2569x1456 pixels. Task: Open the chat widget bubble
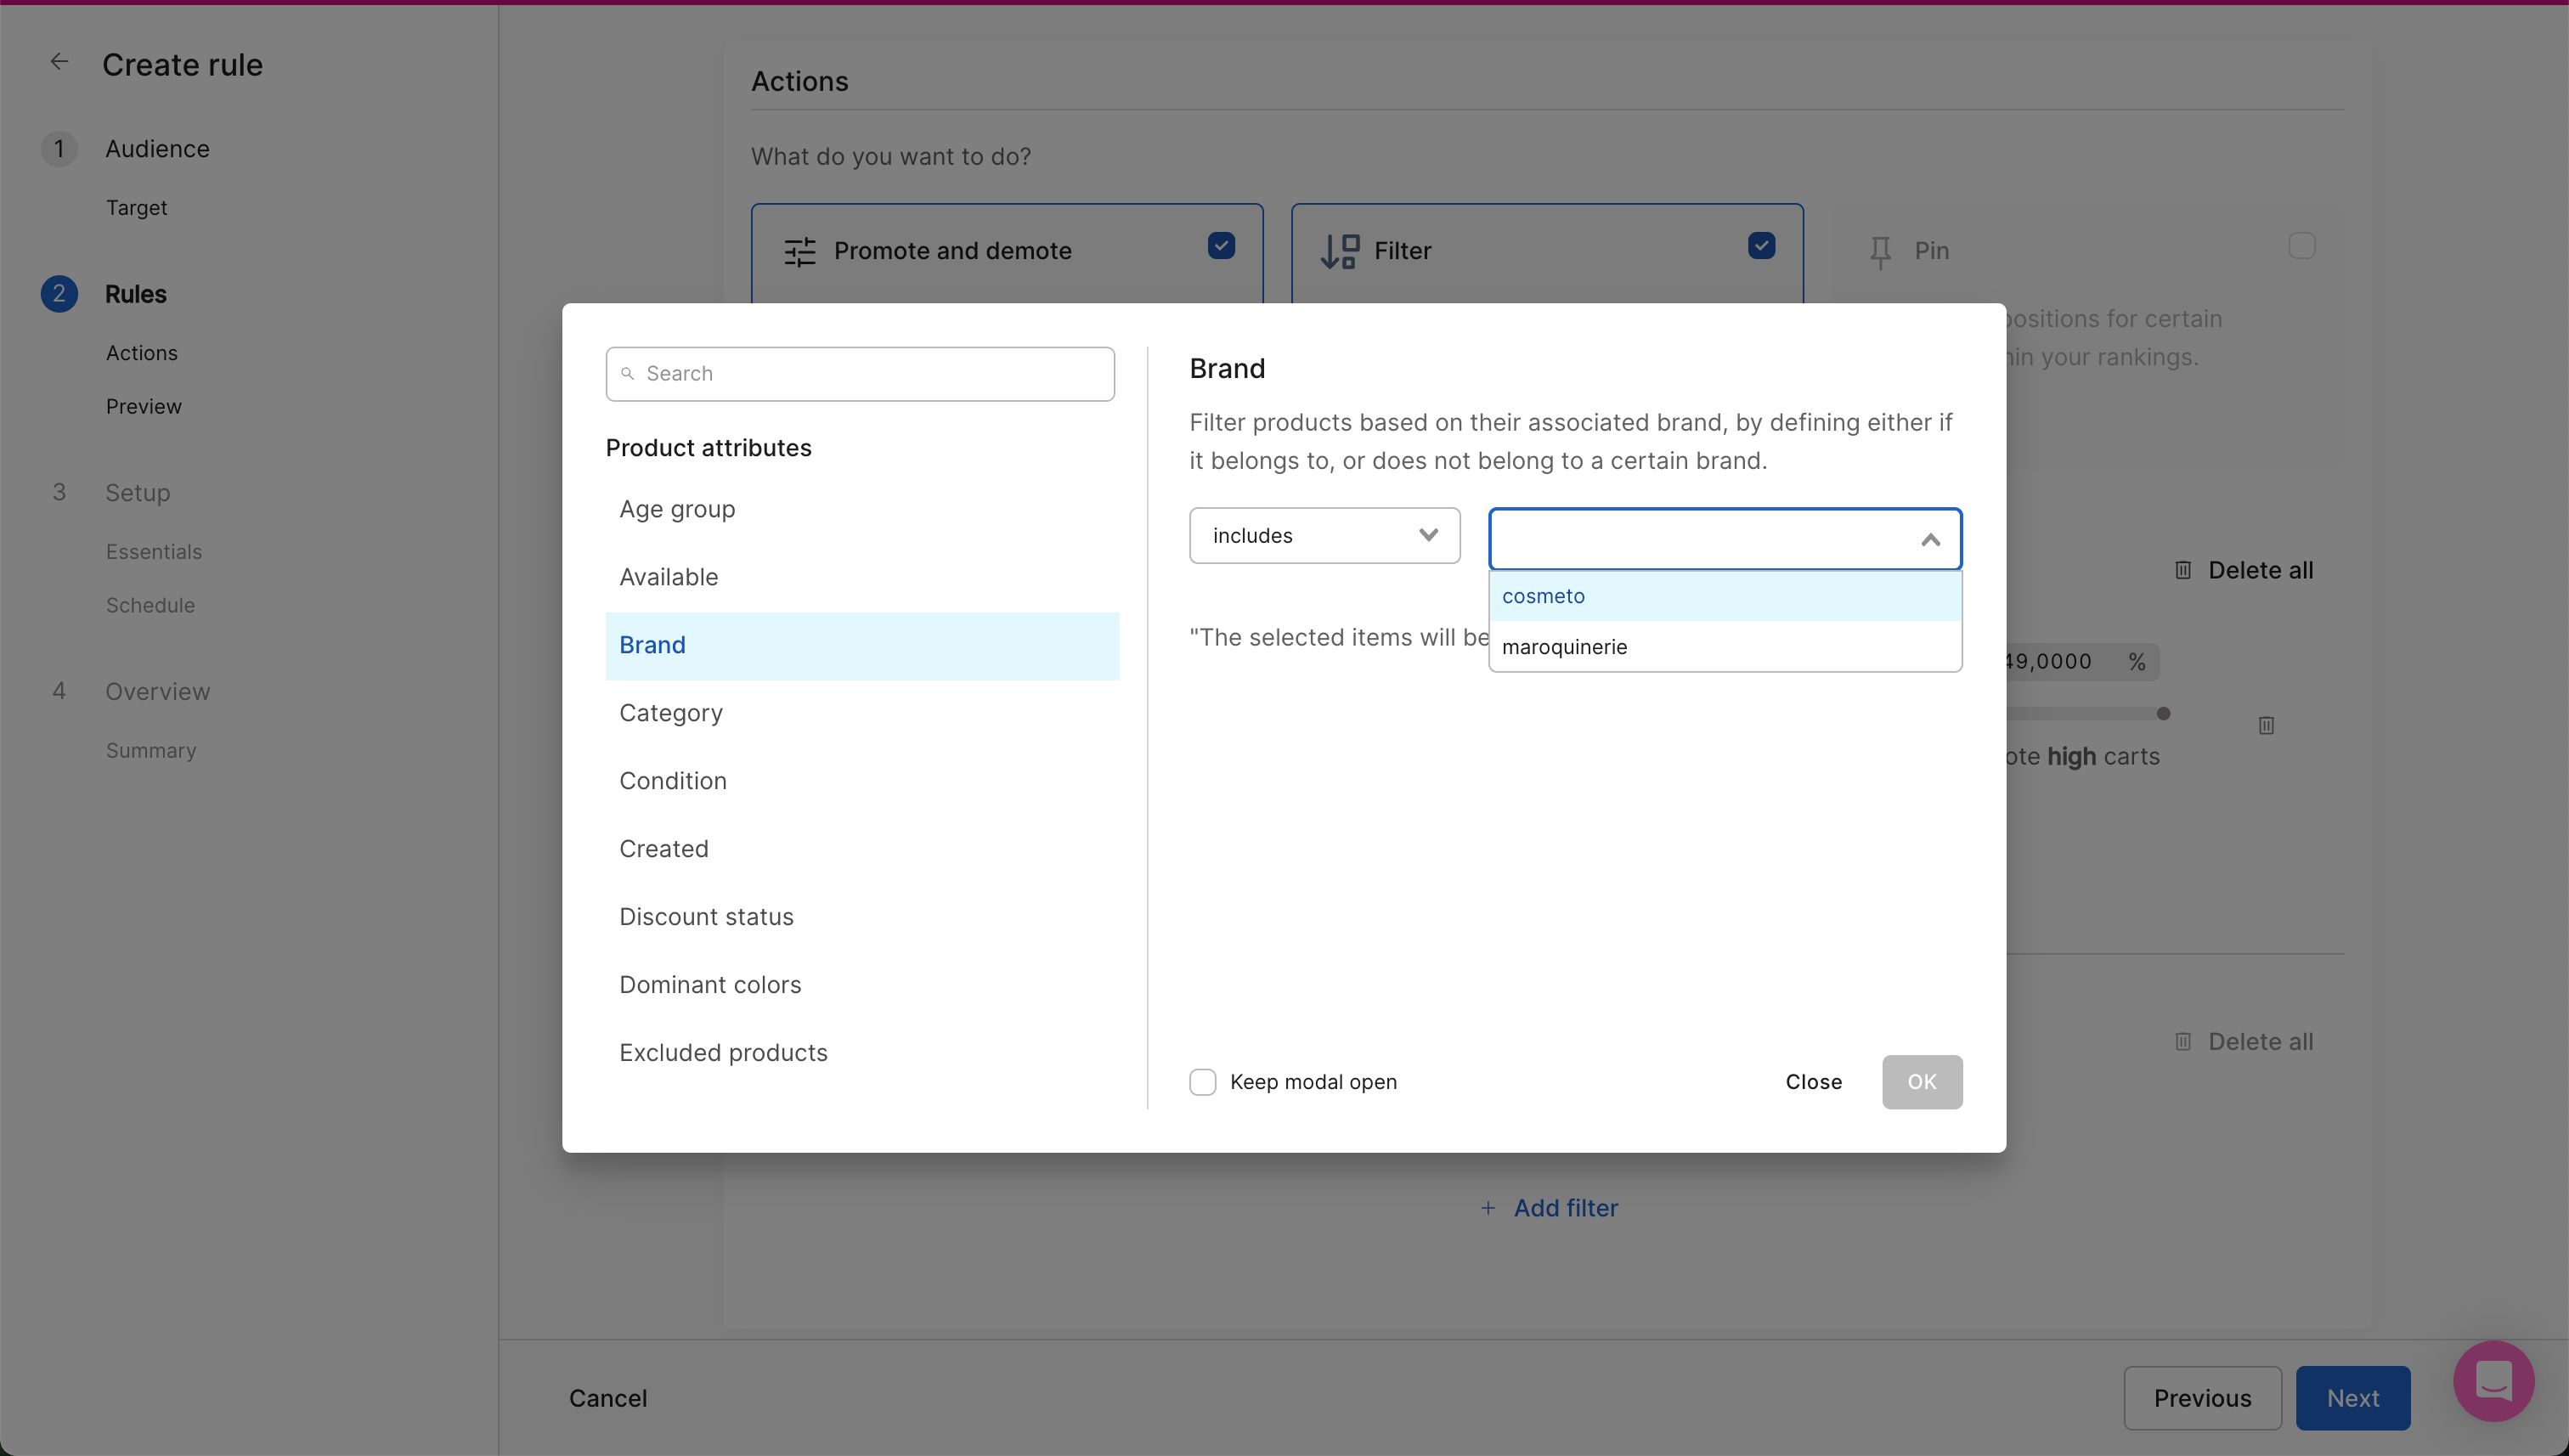pyautogui.click(x=2493, y=1381)
